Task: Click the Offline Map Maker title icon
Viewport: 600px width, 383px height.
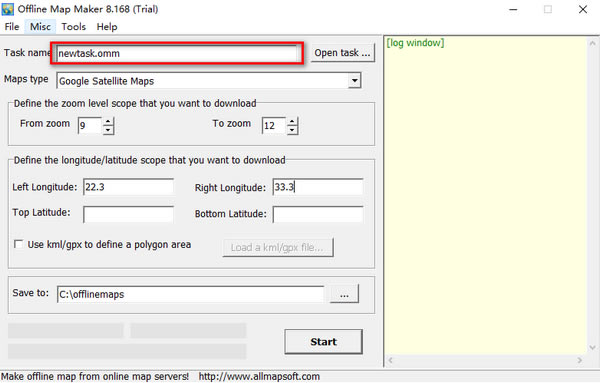Action: [8, 9]
